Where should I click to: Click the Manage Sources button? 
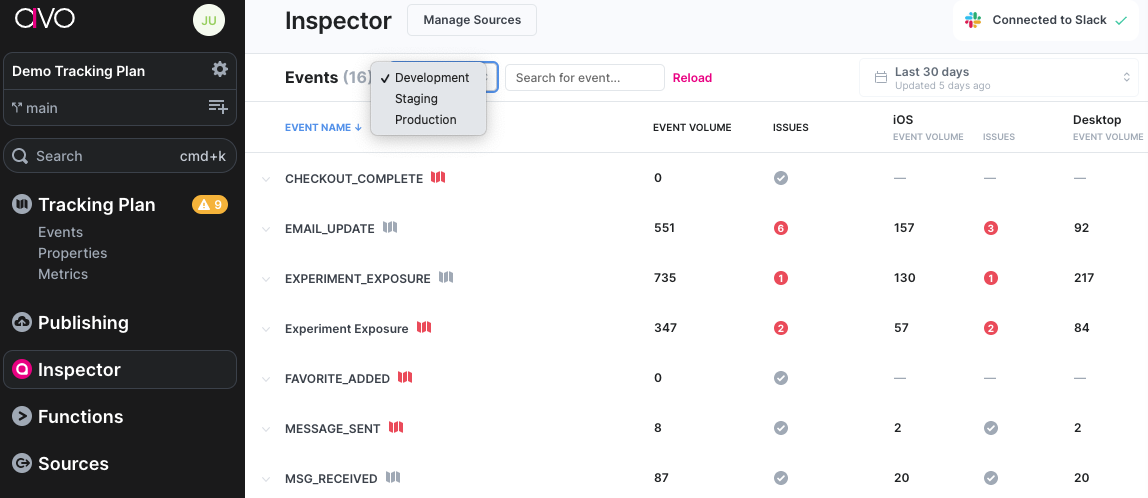[472, 20]
